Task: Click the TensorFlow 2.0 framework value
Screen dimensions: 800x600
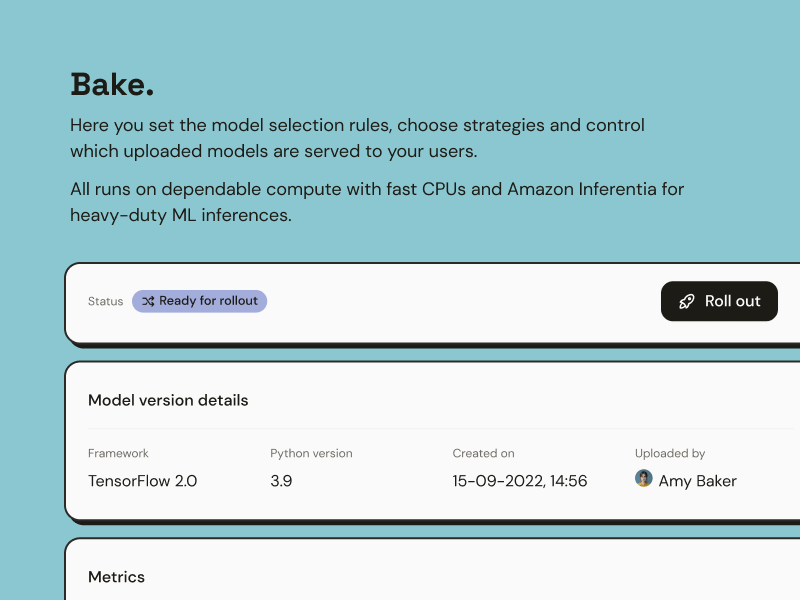Action: coord(142,481)
